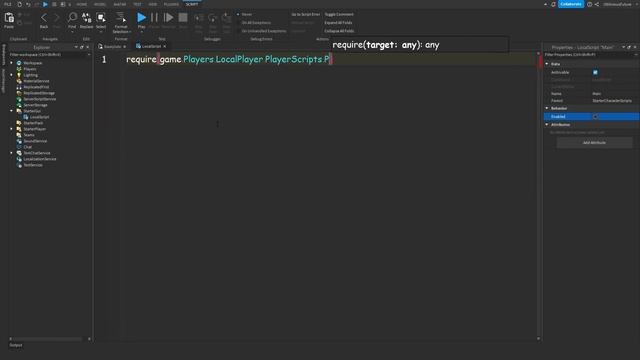Image resolution: width=640 pixels, height=360 pixels.
Task: Select On Unhandled Exceptions option
Action: coord(263,31)
